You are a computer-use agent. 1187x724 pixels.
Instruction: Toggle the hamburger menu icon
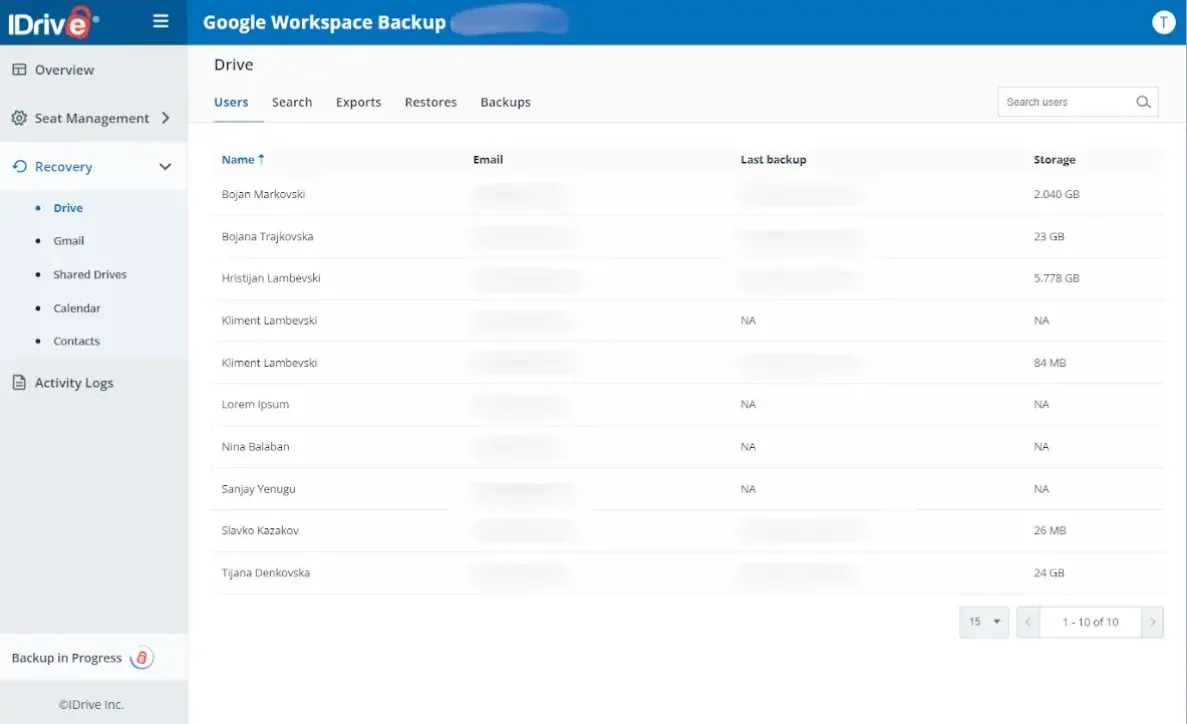point(160,21)
